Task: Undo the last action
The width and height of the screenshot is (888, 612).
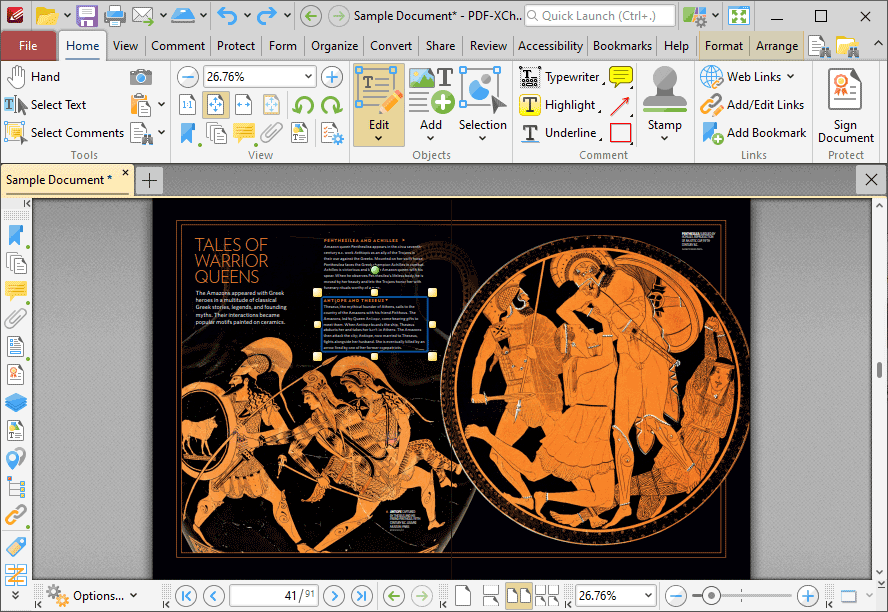Action: point(227,16)
